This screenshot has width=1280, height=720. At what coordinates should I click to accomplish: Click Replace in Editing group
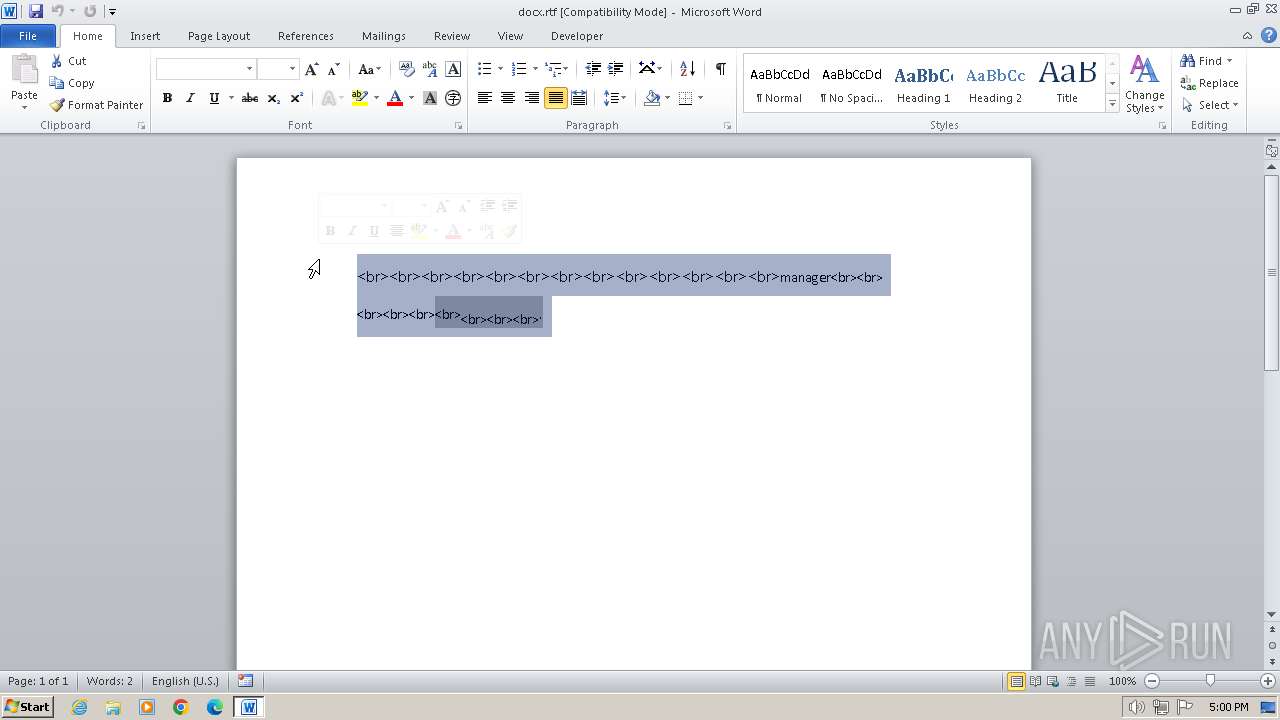click(1209, 83)
